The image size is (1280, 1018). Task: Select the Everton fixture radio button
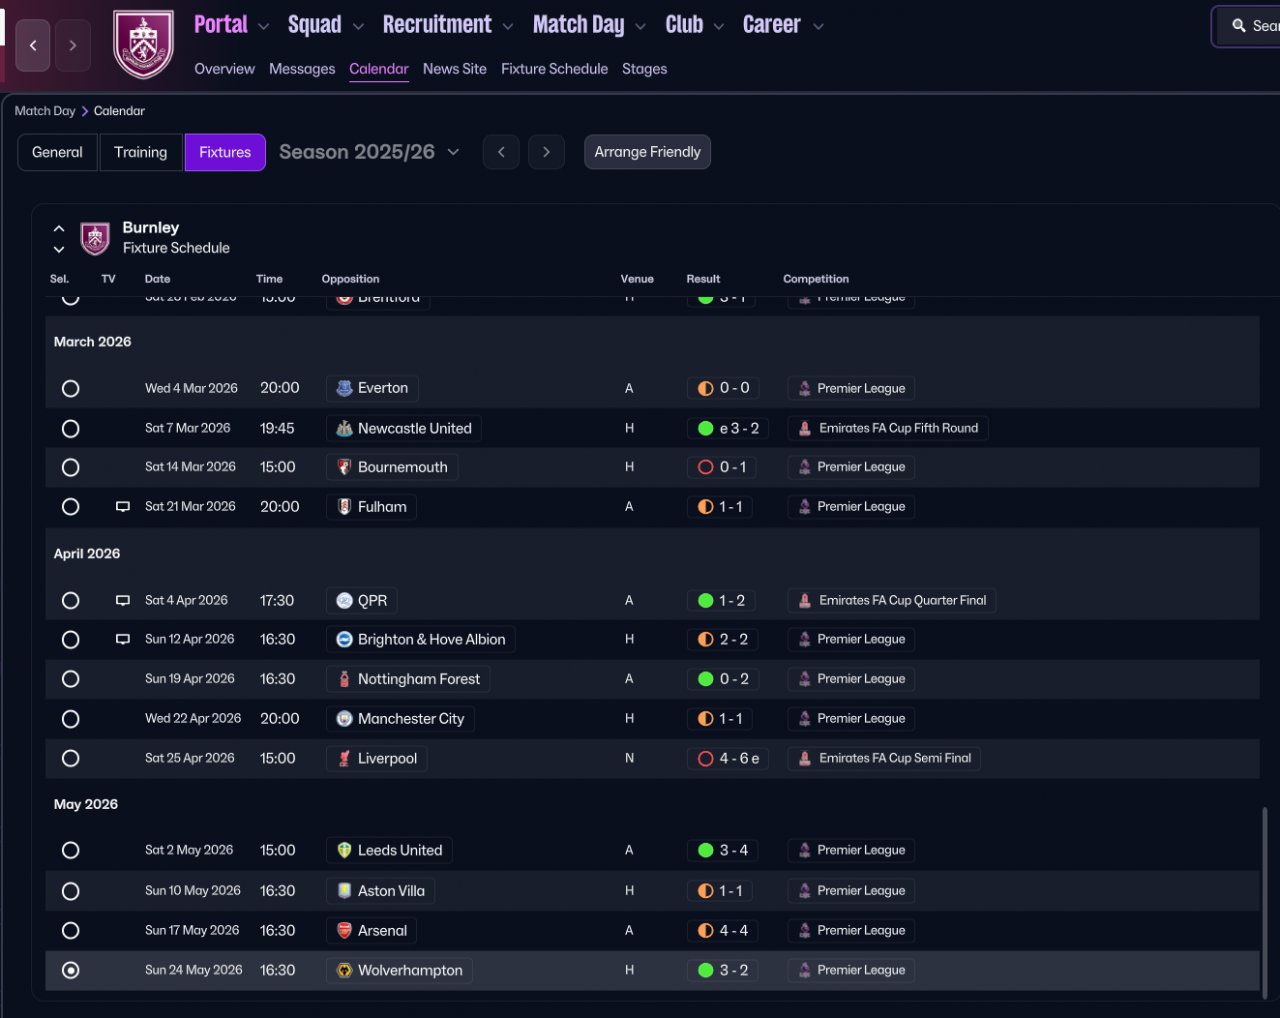tap(70, 388)
